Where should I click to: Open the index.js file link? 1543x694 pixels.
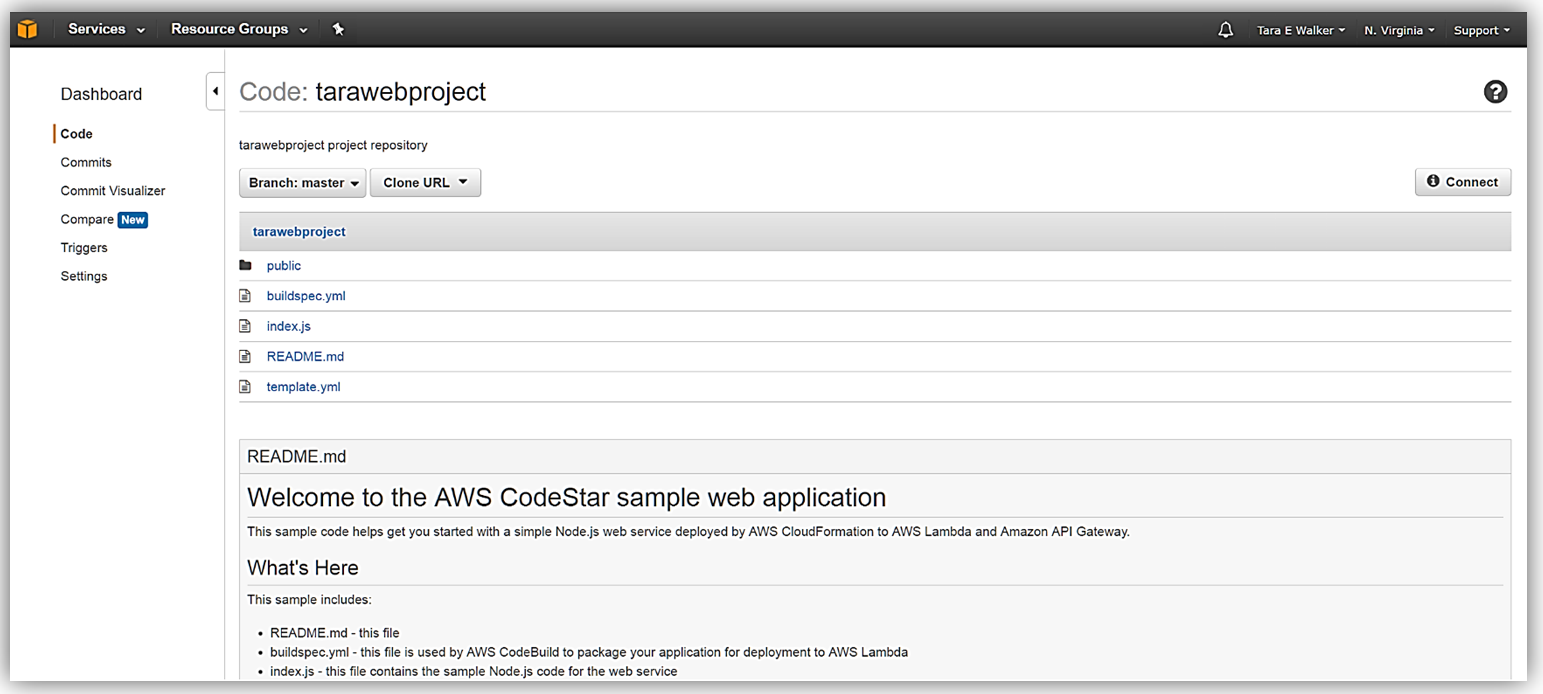[288, 327]
